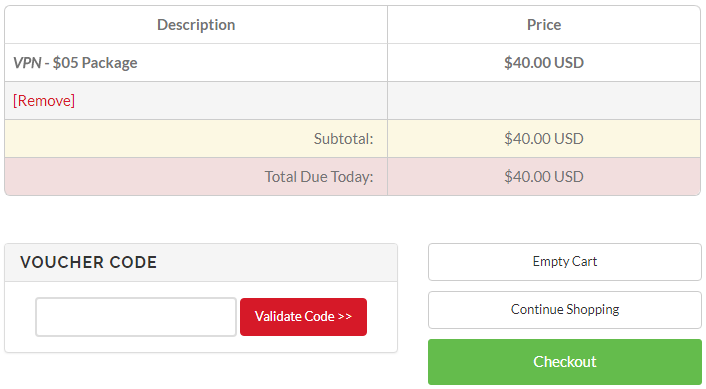Click the $05 Package product name

(x=95, y=63)
